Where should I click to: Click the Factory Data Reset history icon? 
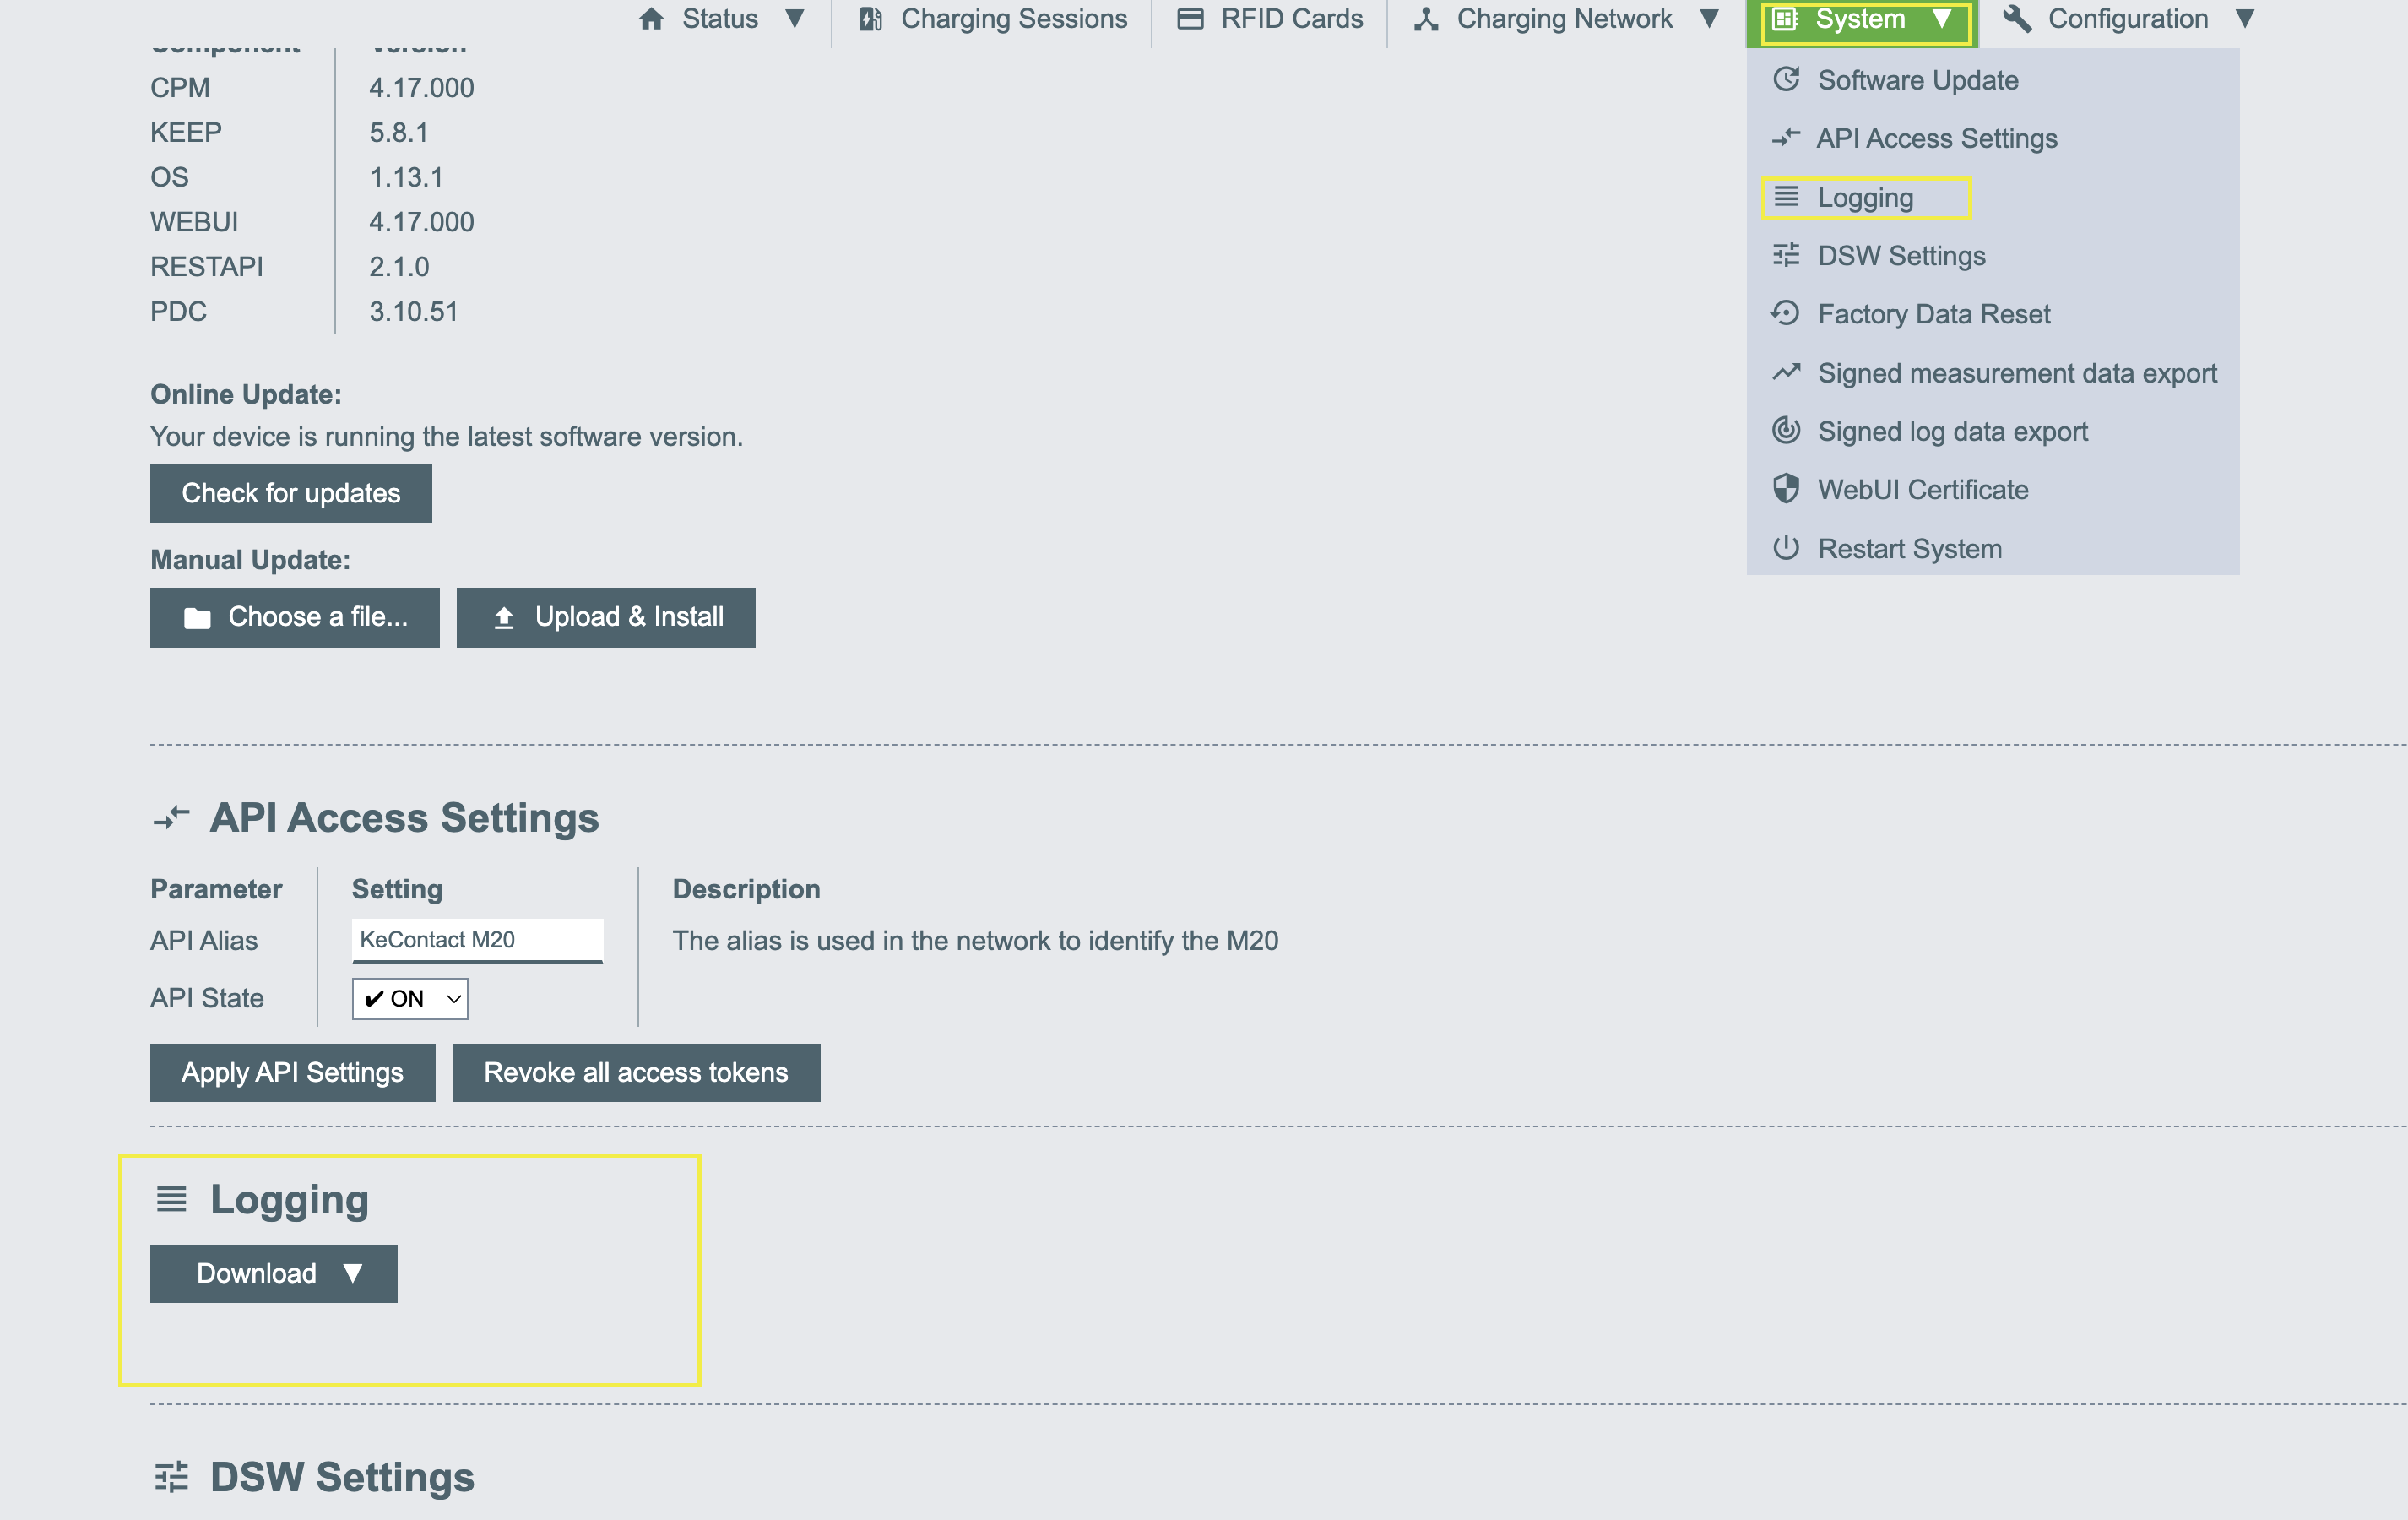[x=1785, y=314]
